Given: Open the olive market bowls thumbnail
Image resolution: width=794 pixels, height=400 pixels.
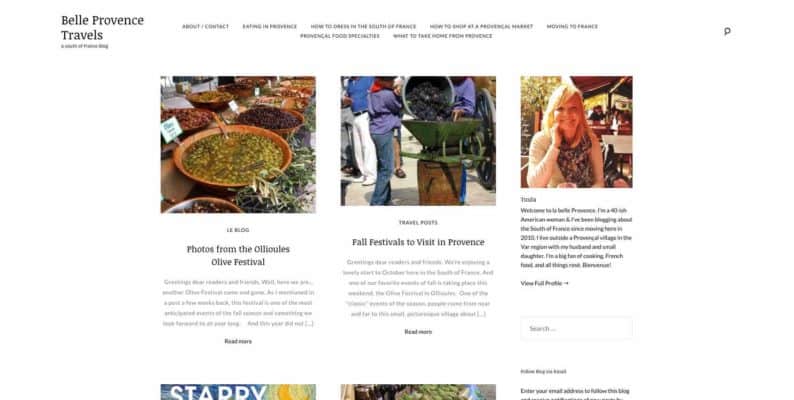Looking at the screenshot, I should 238,144.
